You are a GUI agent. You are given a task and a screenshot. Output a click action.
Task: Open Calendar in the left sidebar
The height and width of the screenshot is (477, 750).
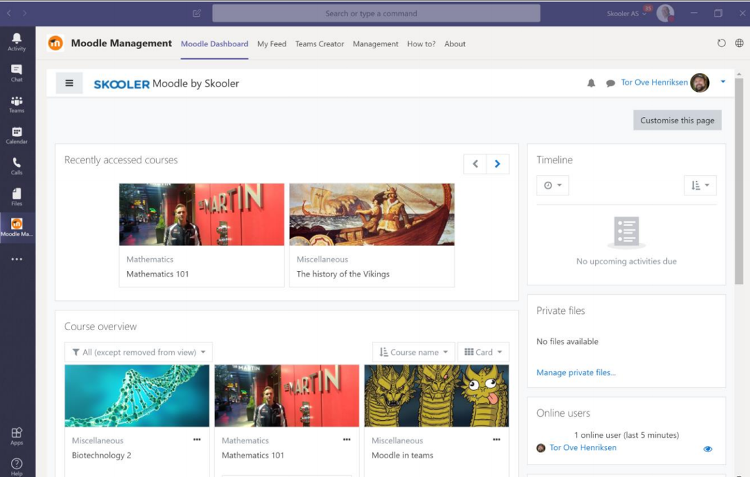17,135
